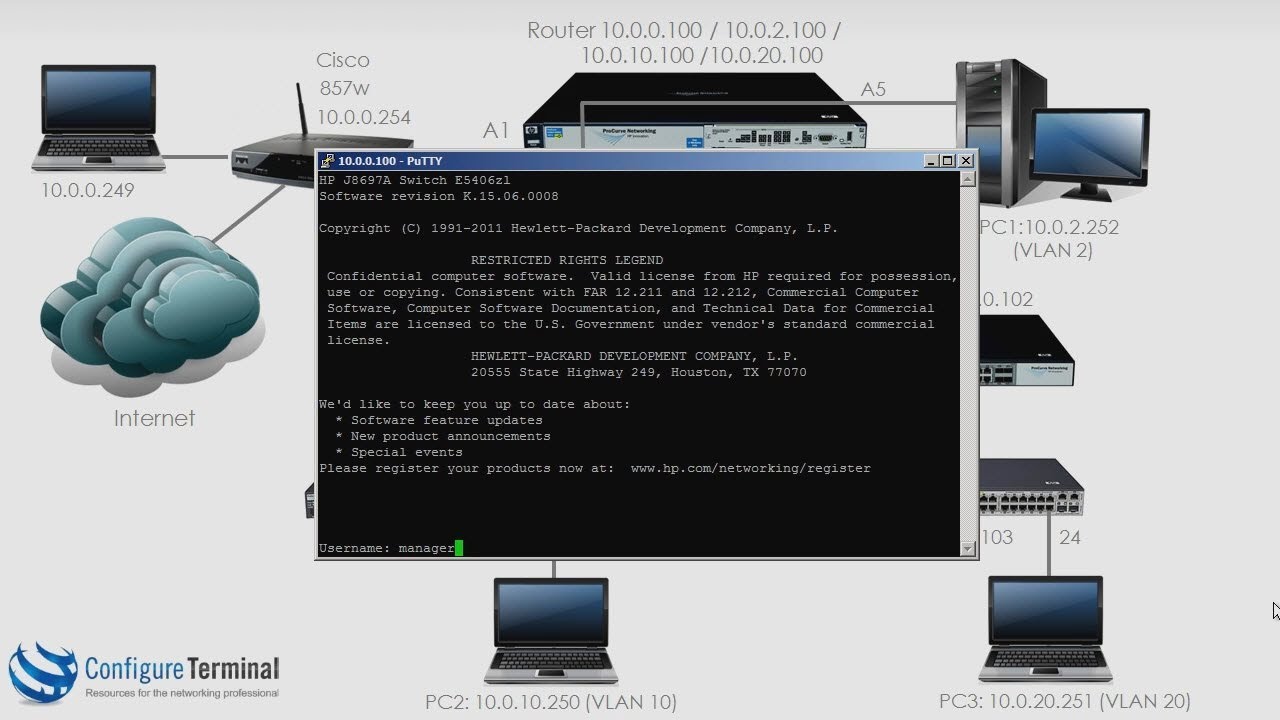Click the Copyright 1991-2011 Hewlett-Packard line
This screenshot has height=720, width=1280.
tap(579, 228)
